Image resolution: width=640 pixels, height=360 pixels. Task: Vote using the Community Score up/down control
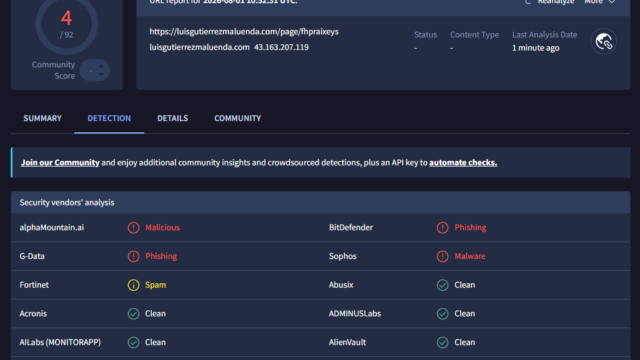(x=95, y=70)
